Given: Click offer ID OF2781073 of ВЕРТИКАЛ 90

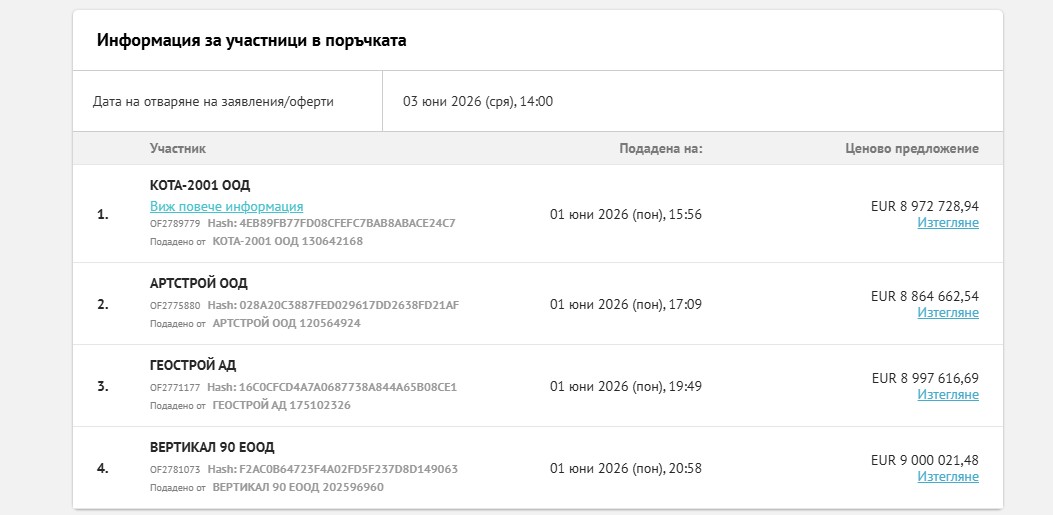Looking at the screenshot, I should (x=175, y=469).
